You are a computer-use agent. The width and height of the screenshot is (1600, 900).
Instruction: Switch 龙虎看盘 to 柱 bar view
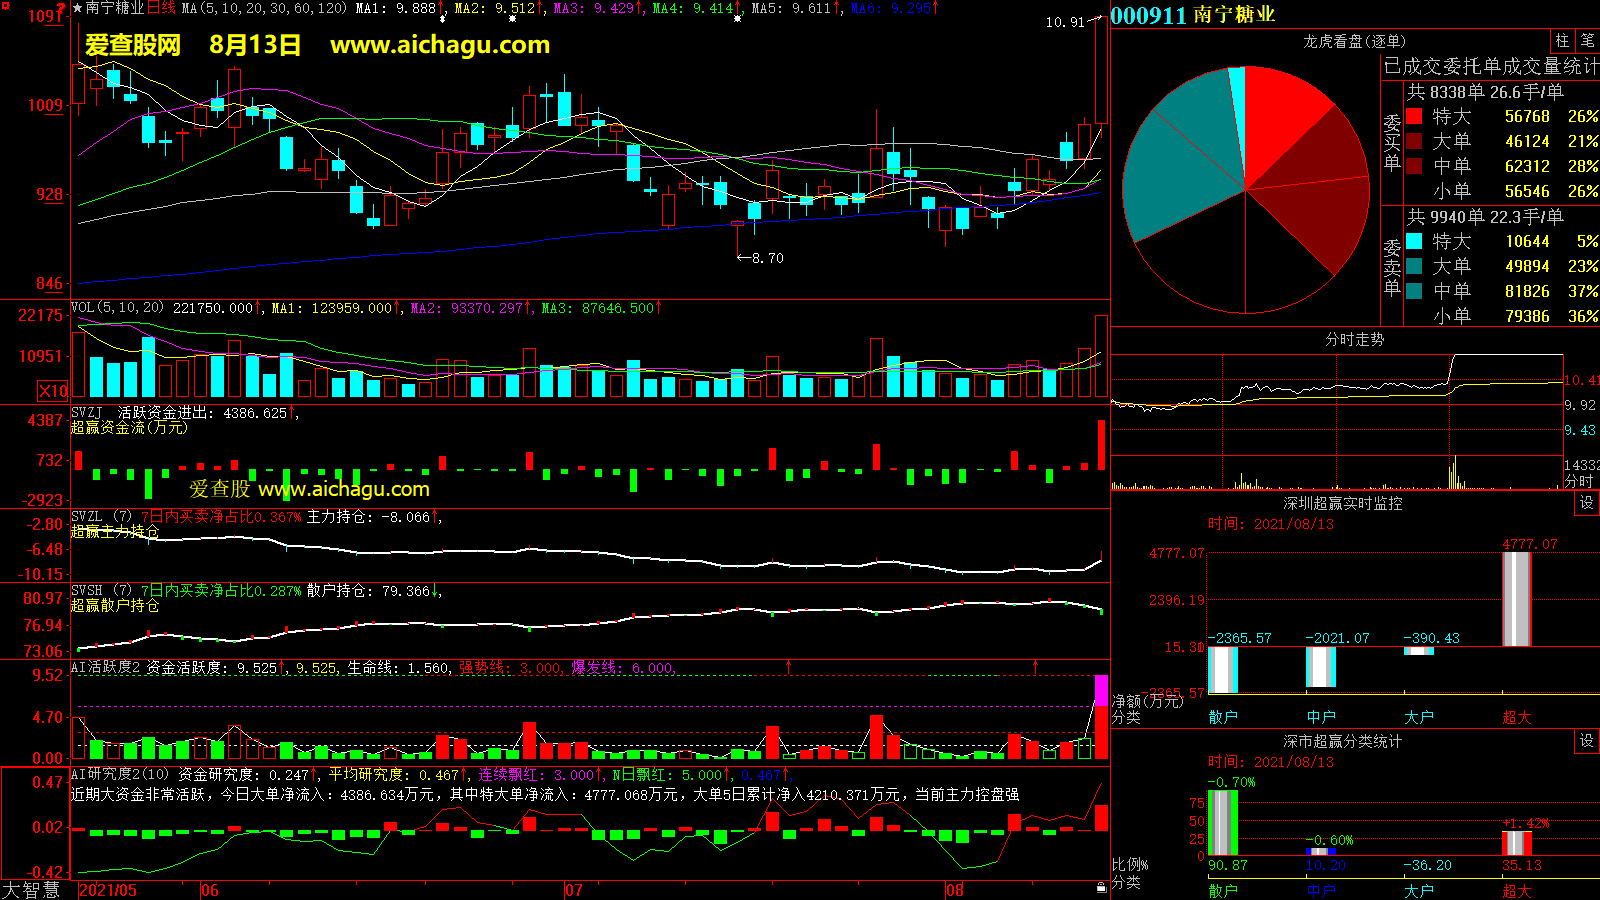pyautogui.click(x=1562, y=41)
